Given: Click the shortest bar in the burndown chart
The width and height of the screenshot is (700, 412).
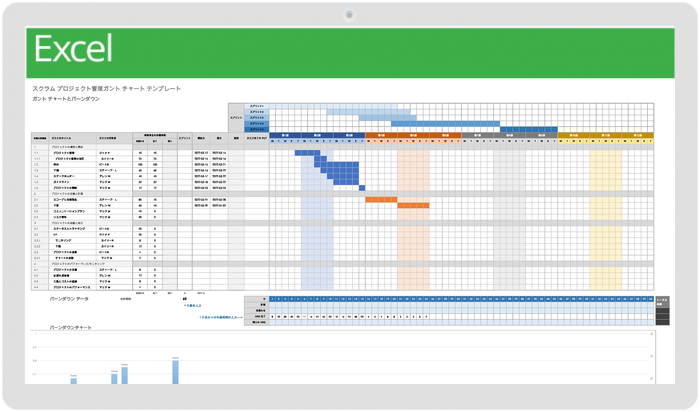Looking at the screenshot, I should (74, 381).
